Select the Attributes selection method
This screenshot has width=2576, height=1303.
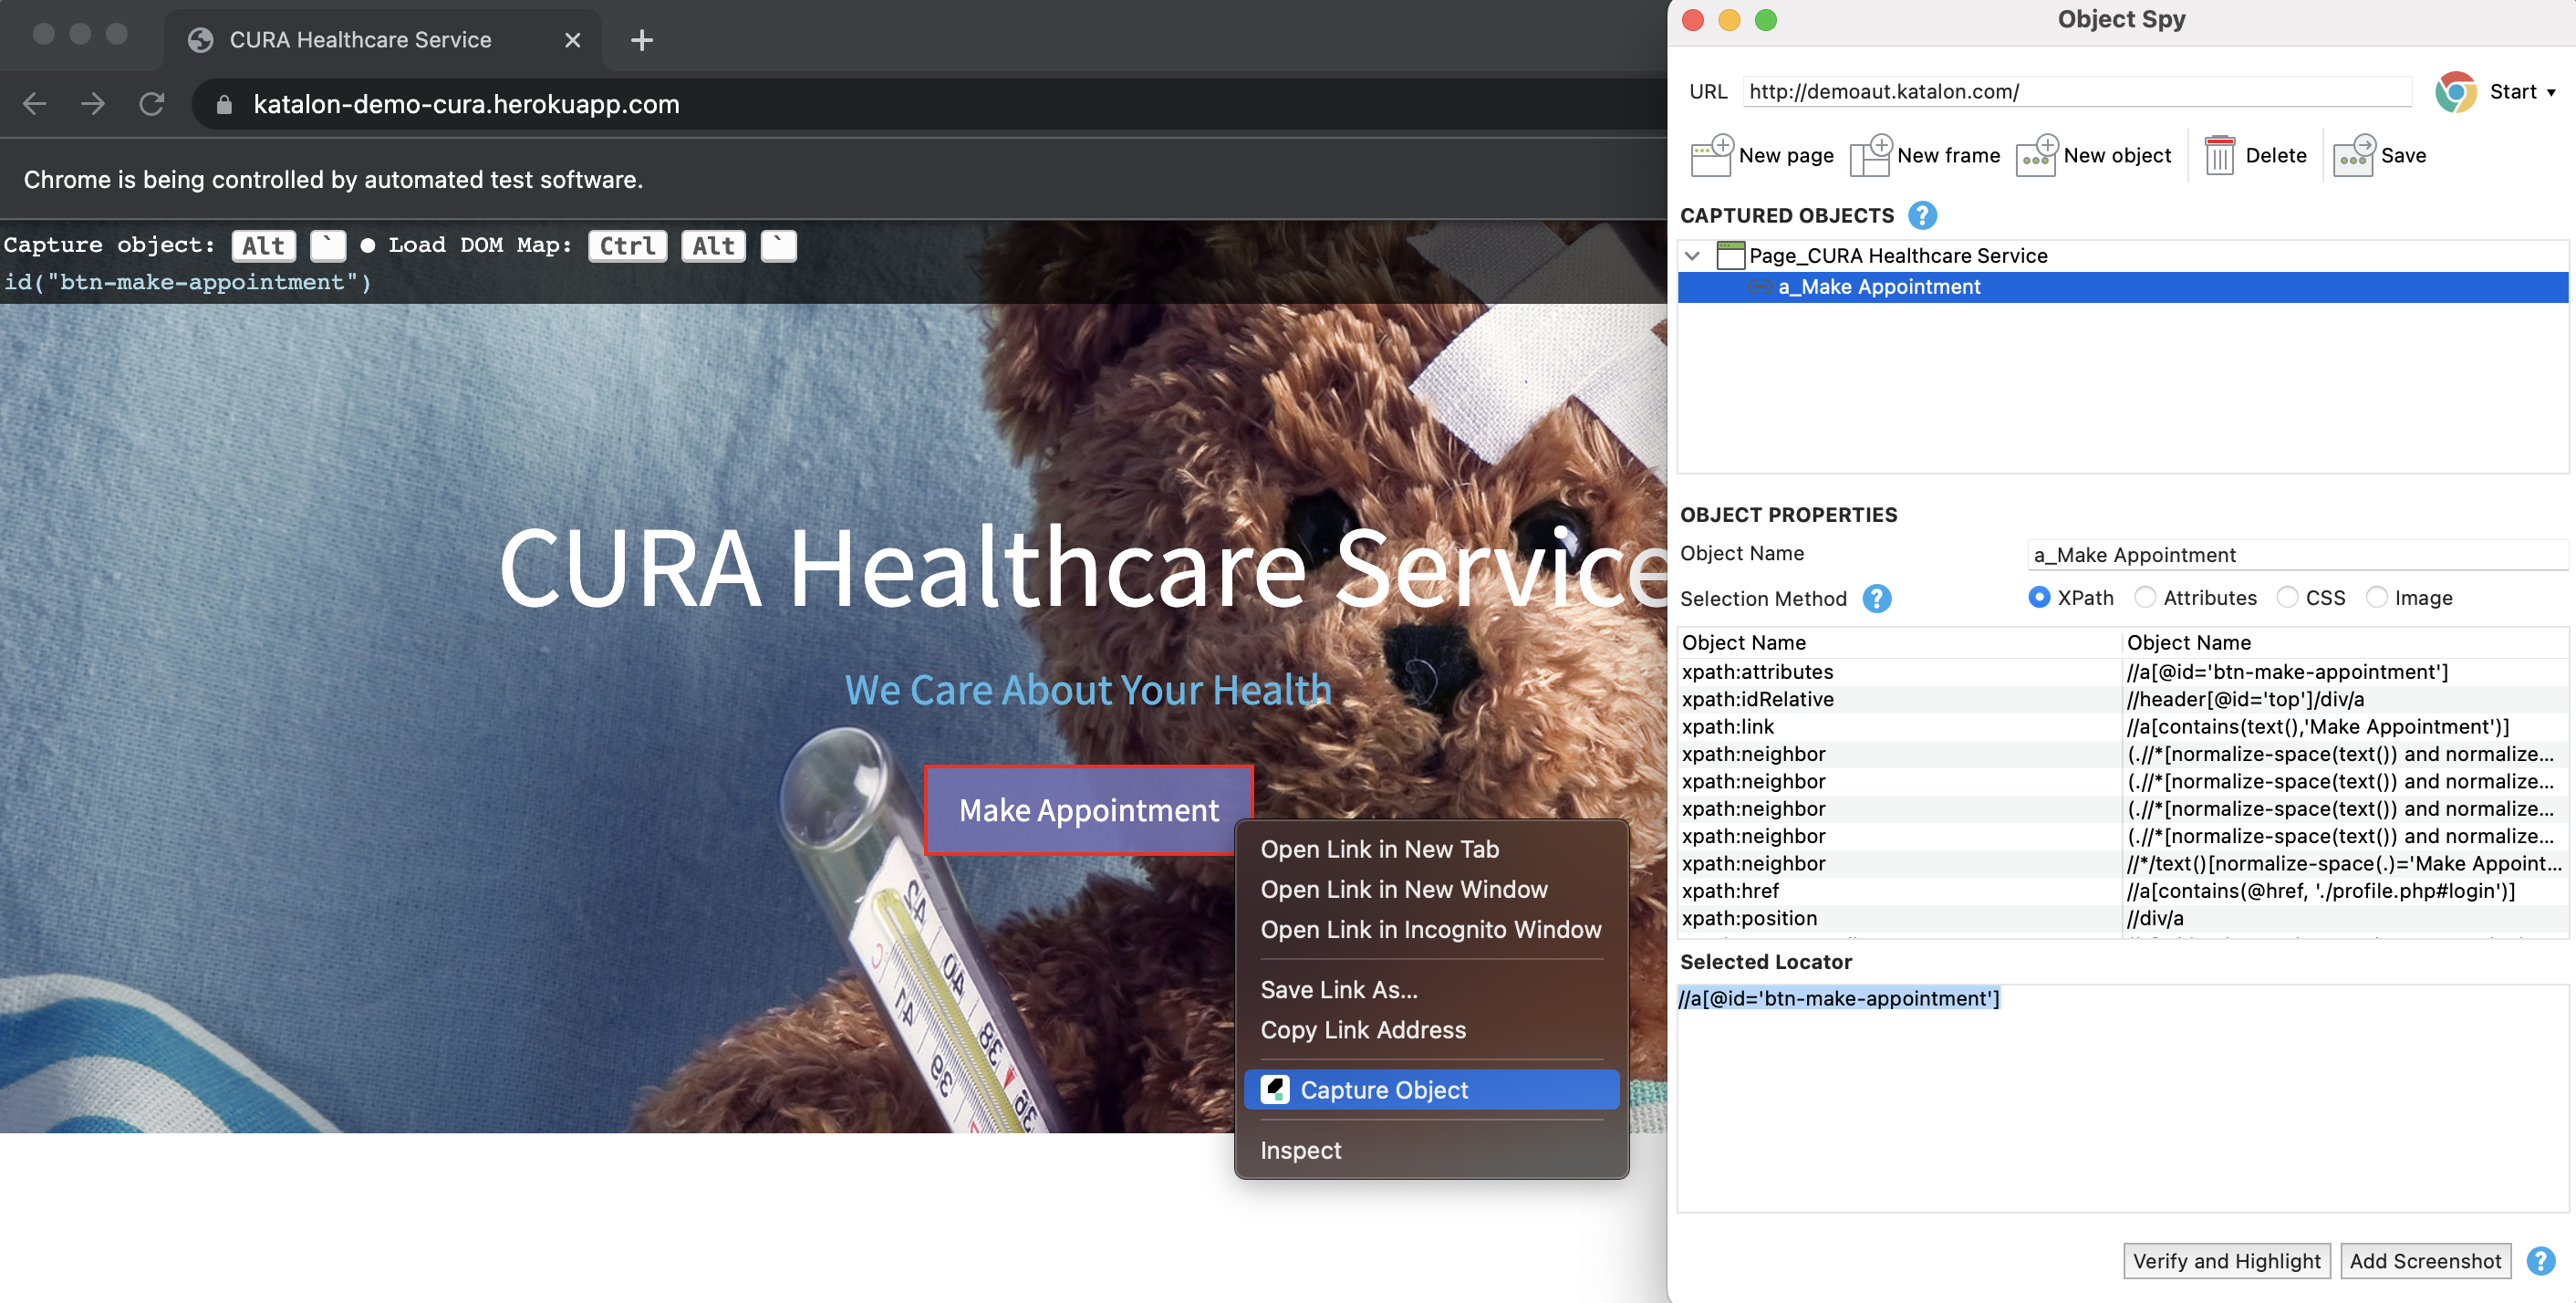click(2144, 597)
